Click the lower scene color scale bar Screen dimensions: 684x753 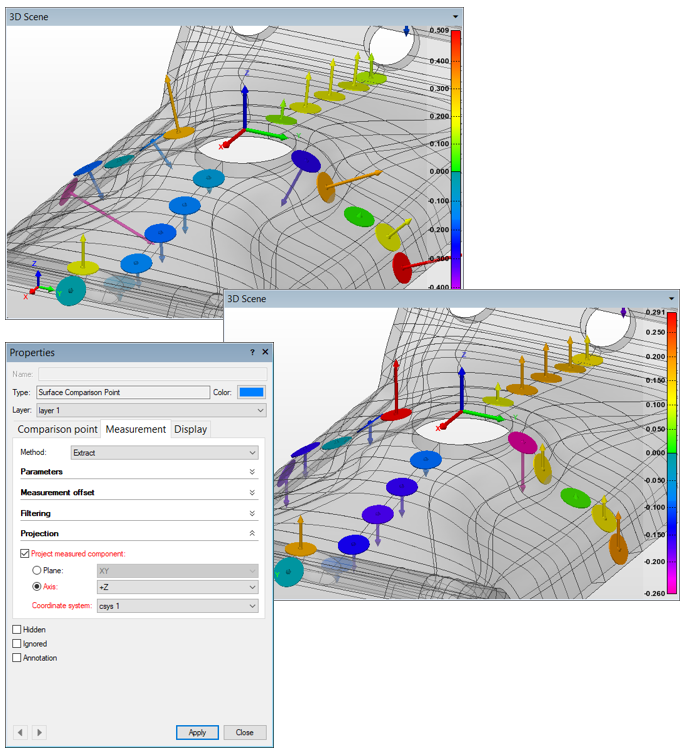tap(672, 453)
